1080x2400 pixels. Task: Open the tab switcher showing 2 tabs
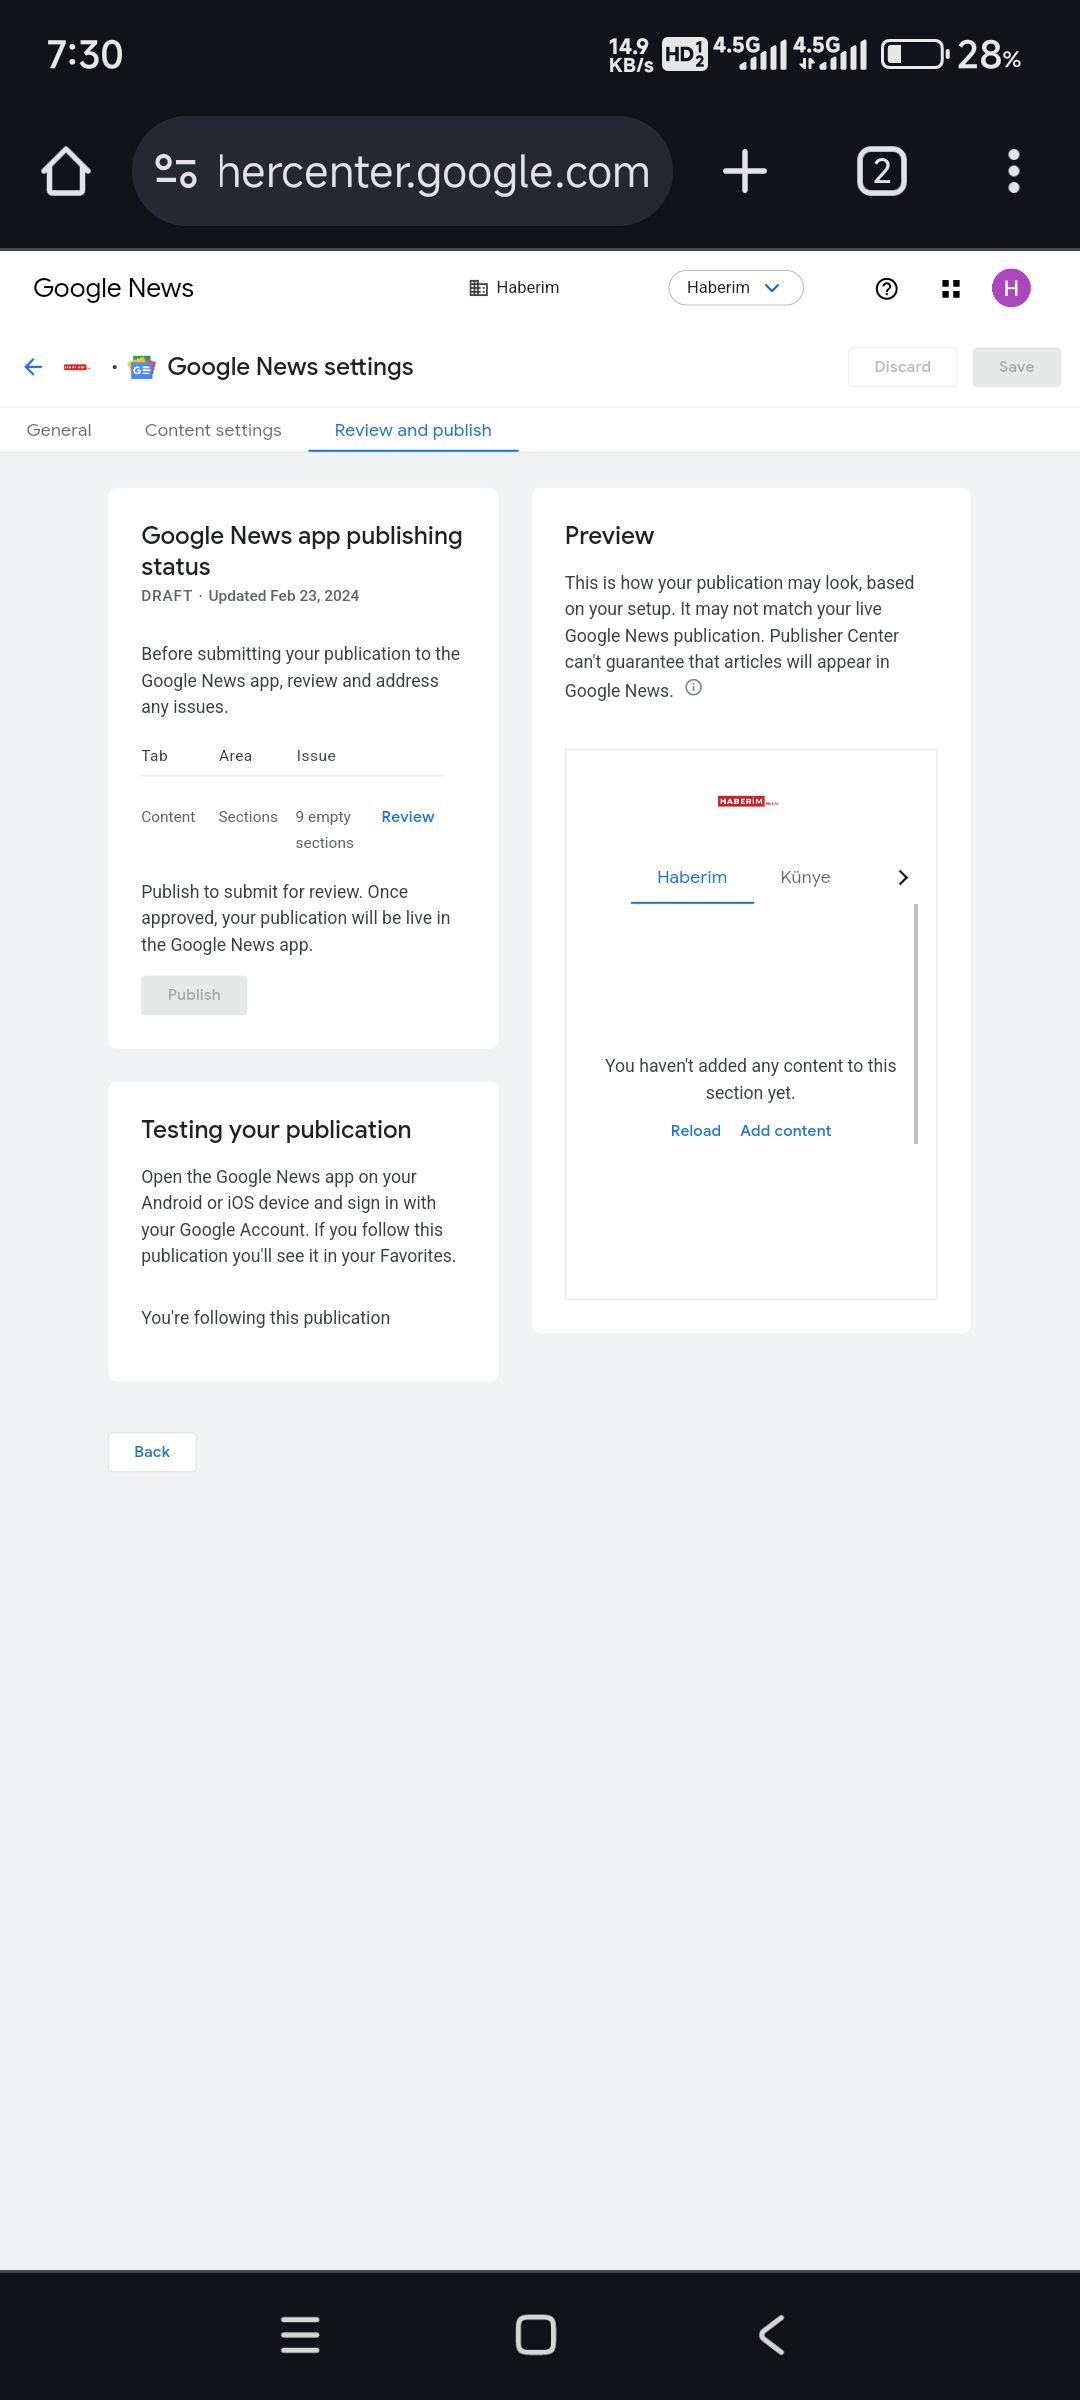[882, 171]
